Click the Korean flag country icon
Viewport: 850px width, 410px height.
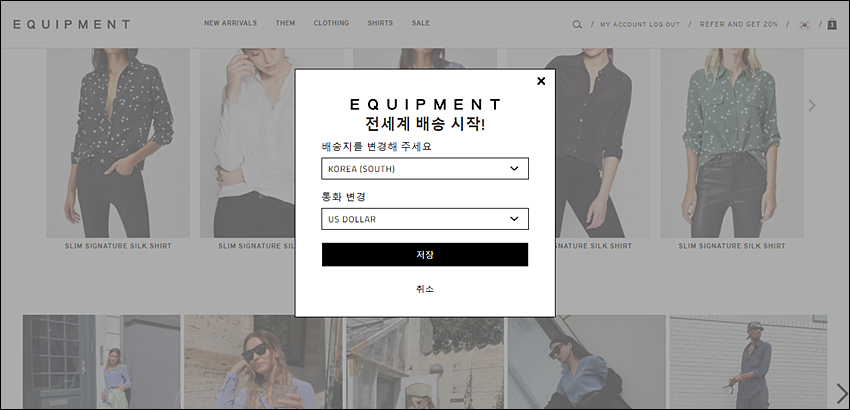(x=804, y=24)
